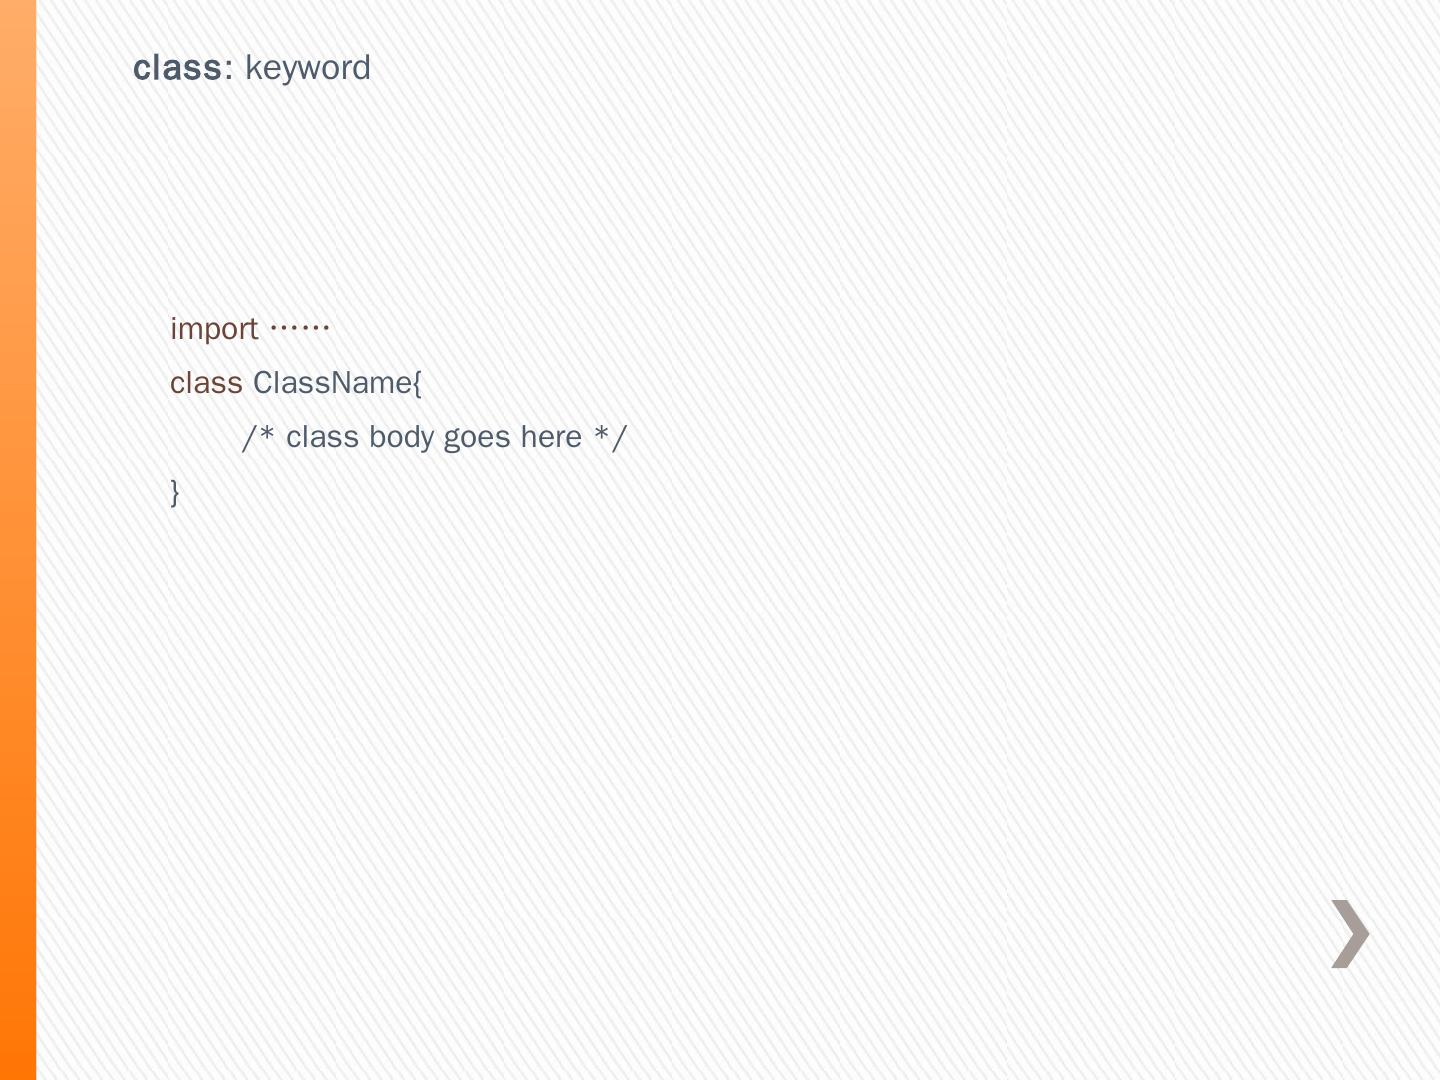Select the word 'goes' in the comment
The width and height of the screenshot is (1440, 1080).
pos(477,438)
